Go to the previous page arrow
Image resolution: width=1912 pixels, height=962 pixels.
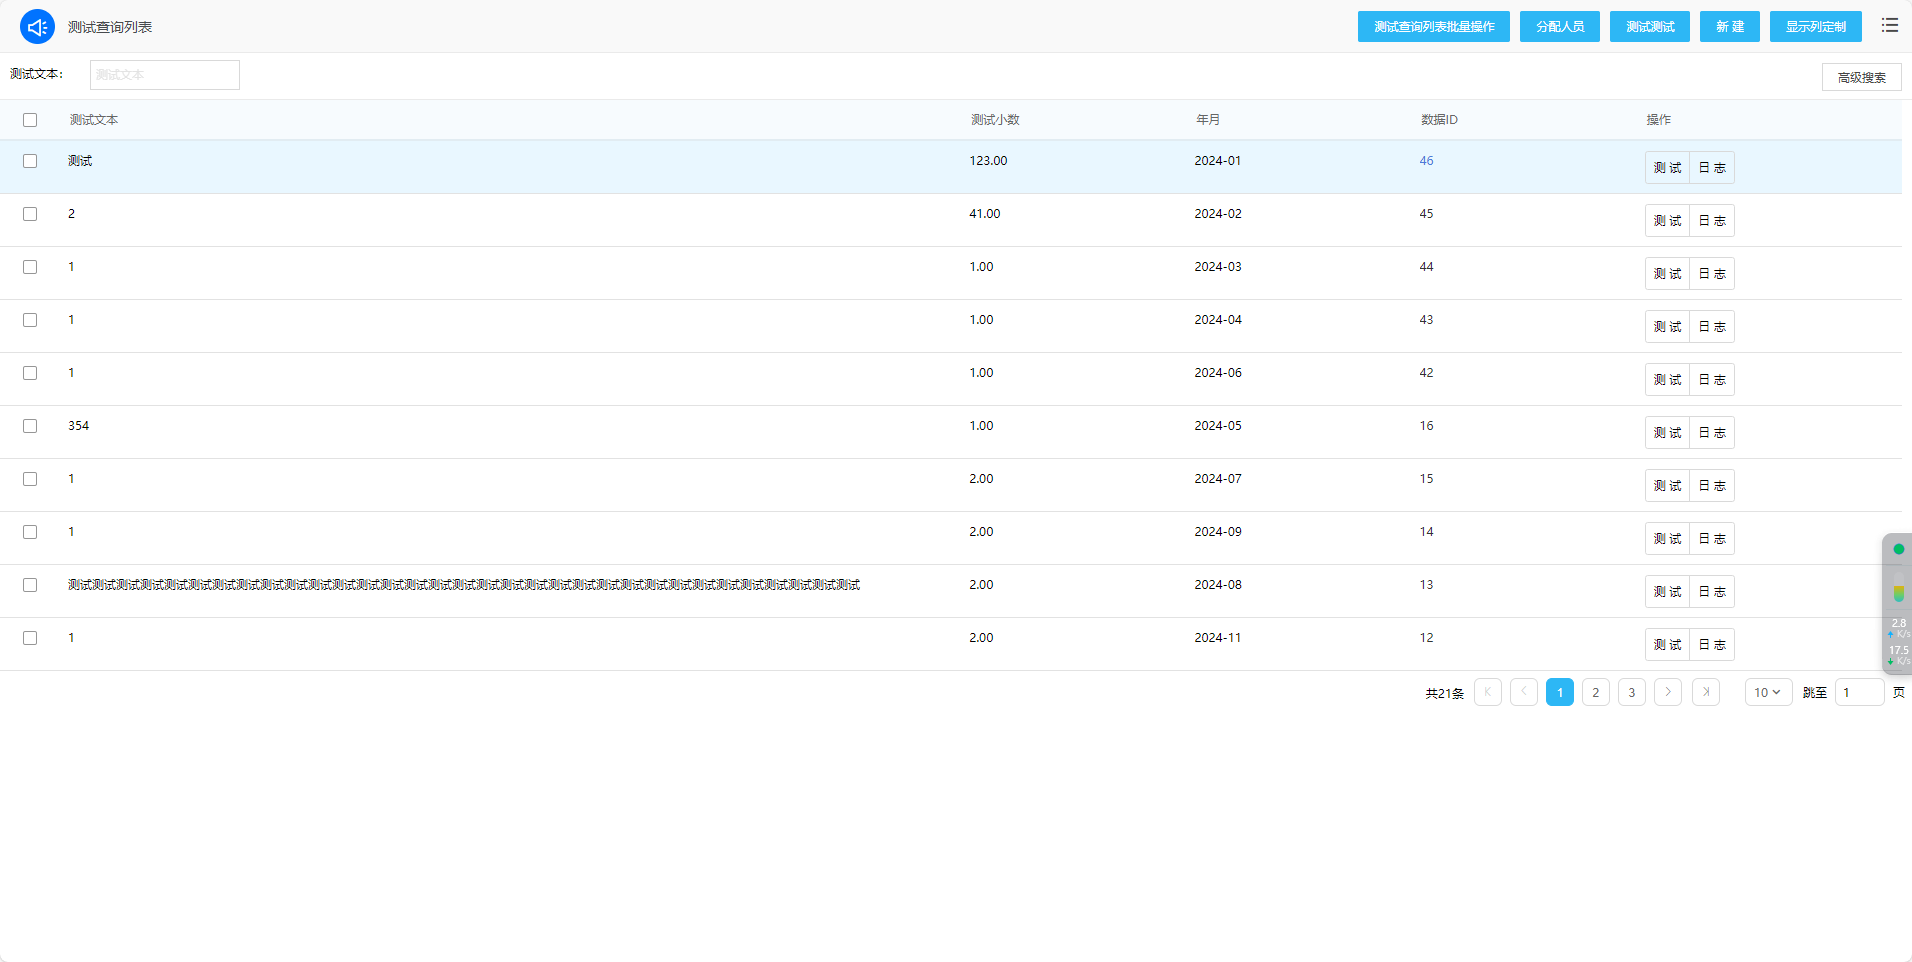coord(1523,692)
